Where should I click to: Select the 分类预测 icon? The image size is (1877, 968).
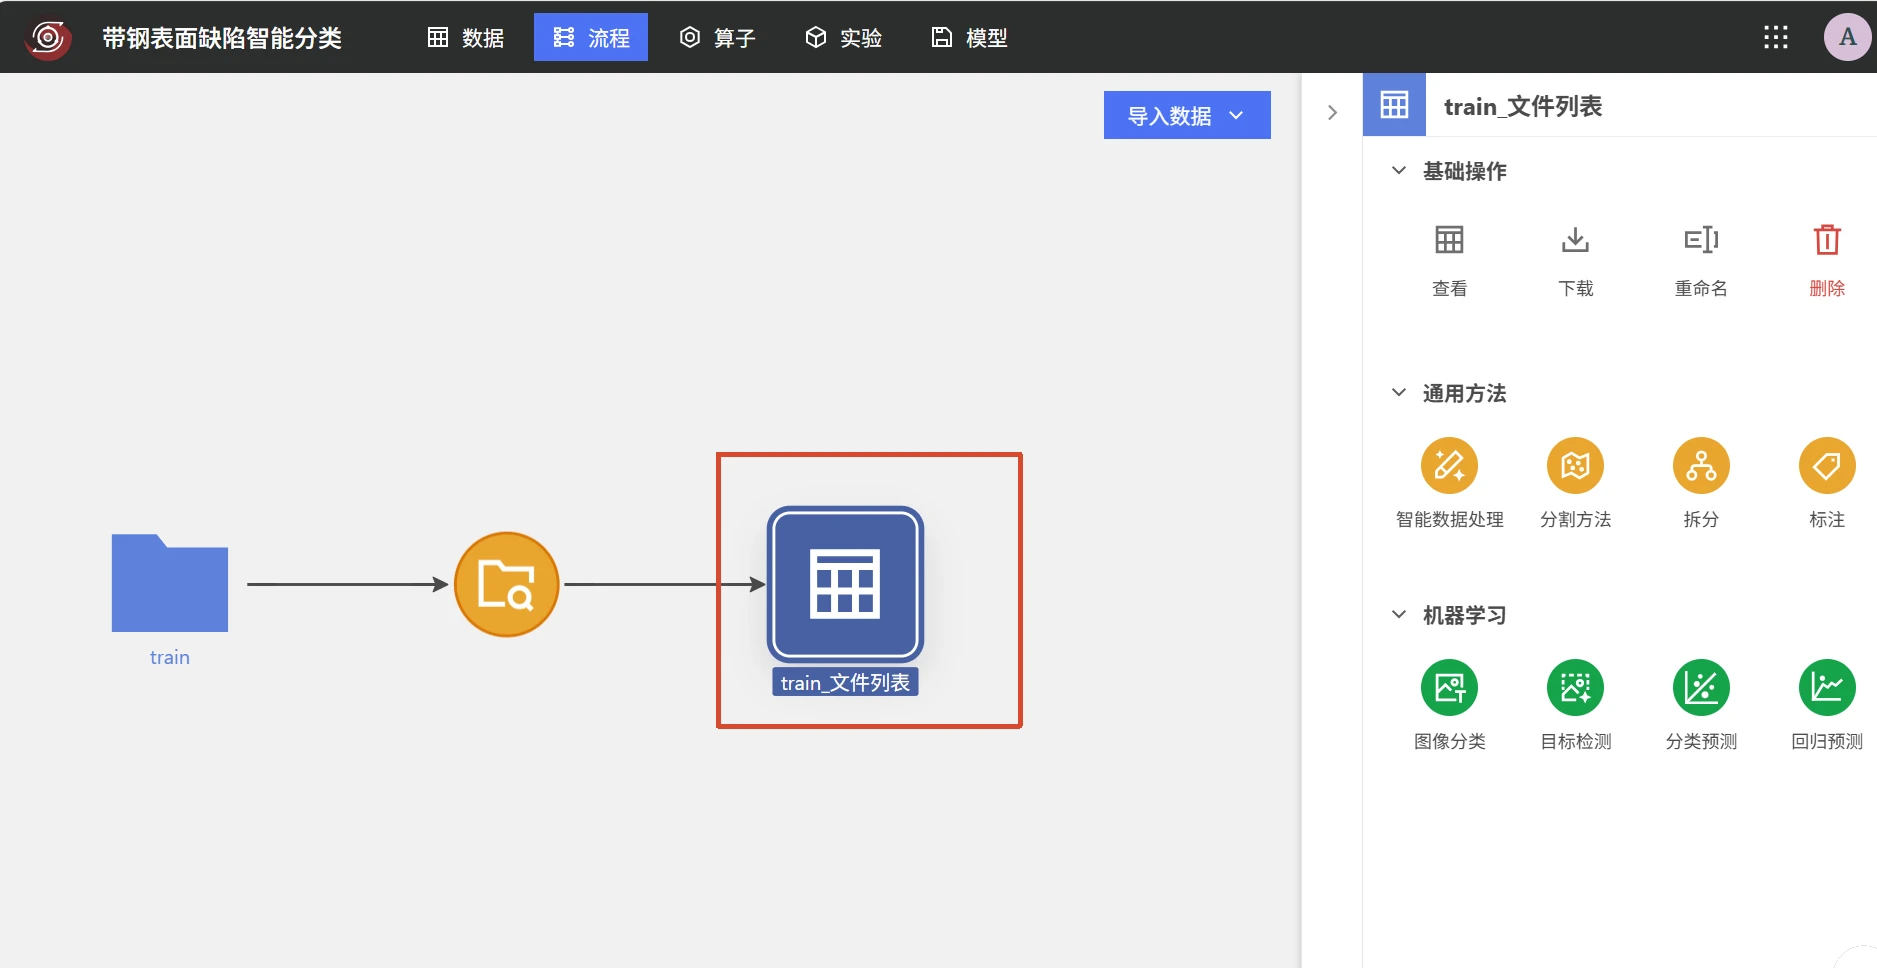click(x=1701, y=688)
